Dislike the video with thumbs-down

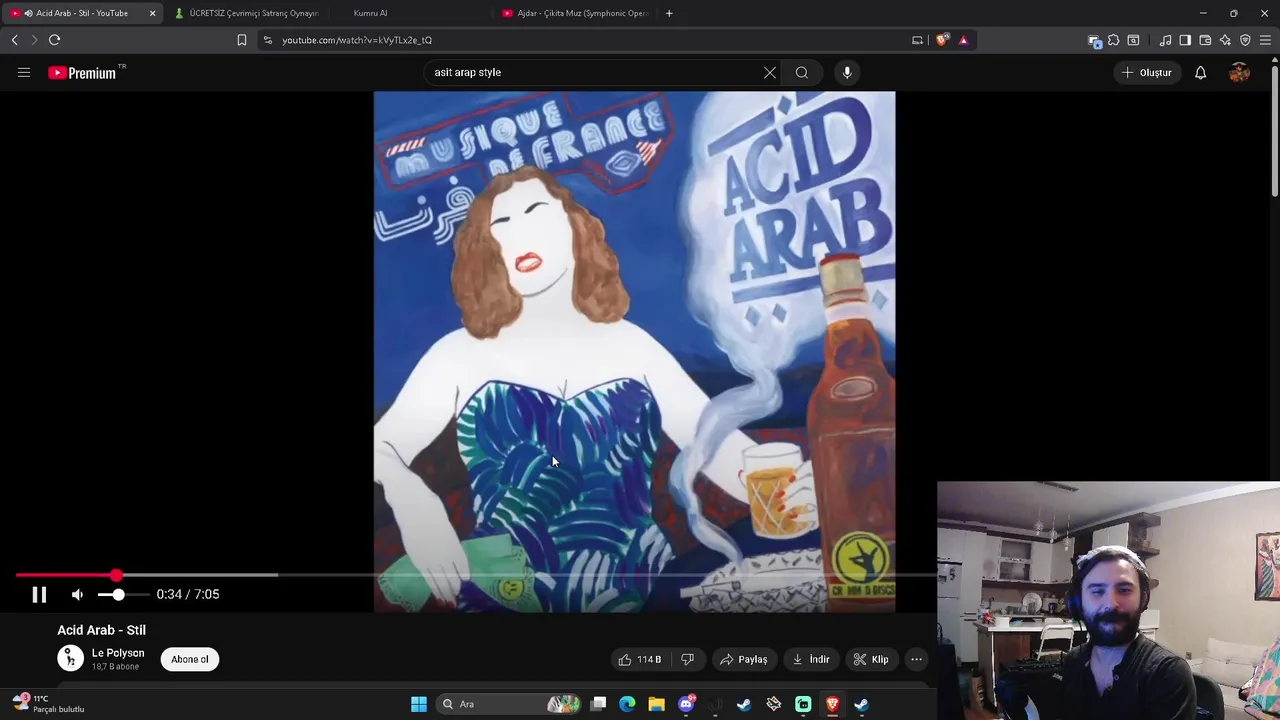(687, 659)
